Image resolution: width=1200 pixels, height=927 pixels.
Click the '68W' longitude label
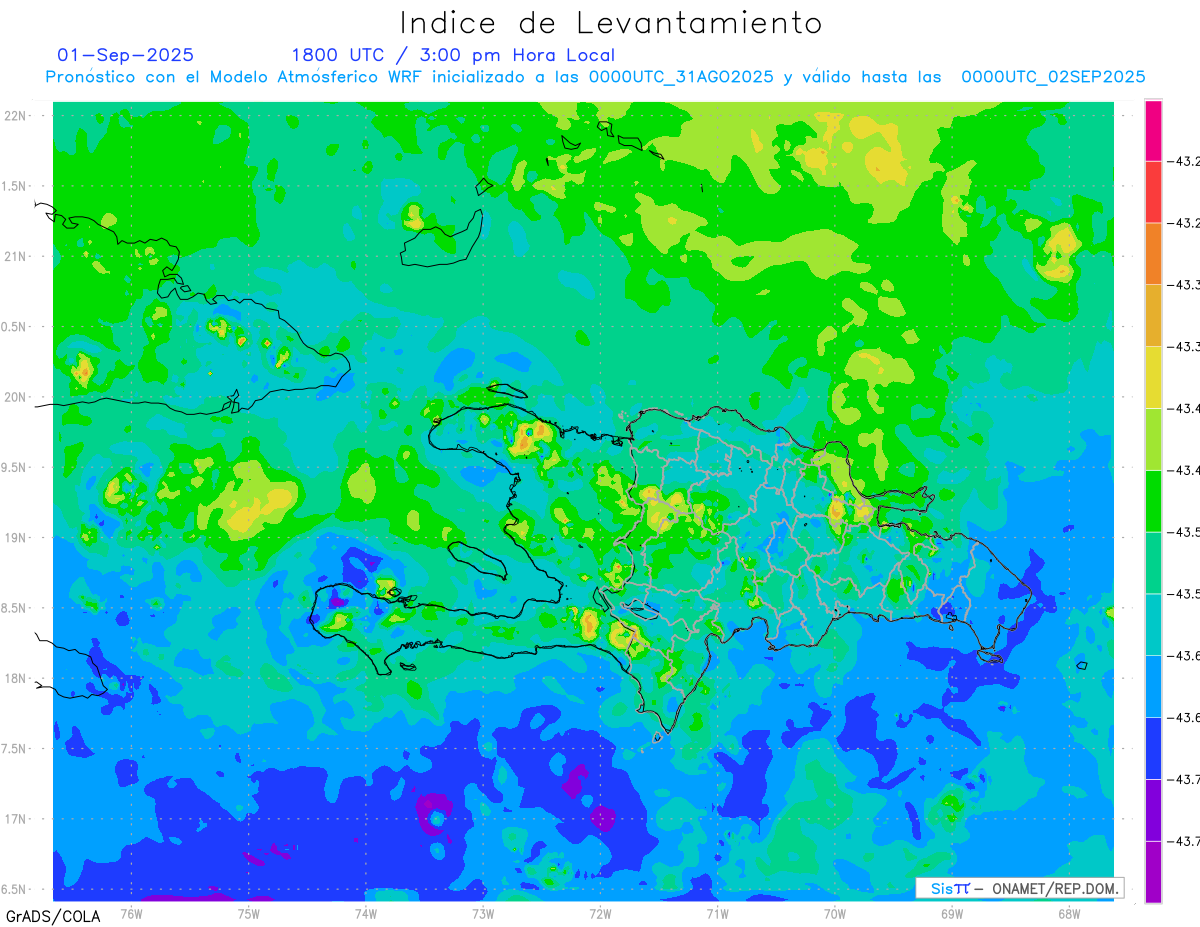pos(1068,914)
